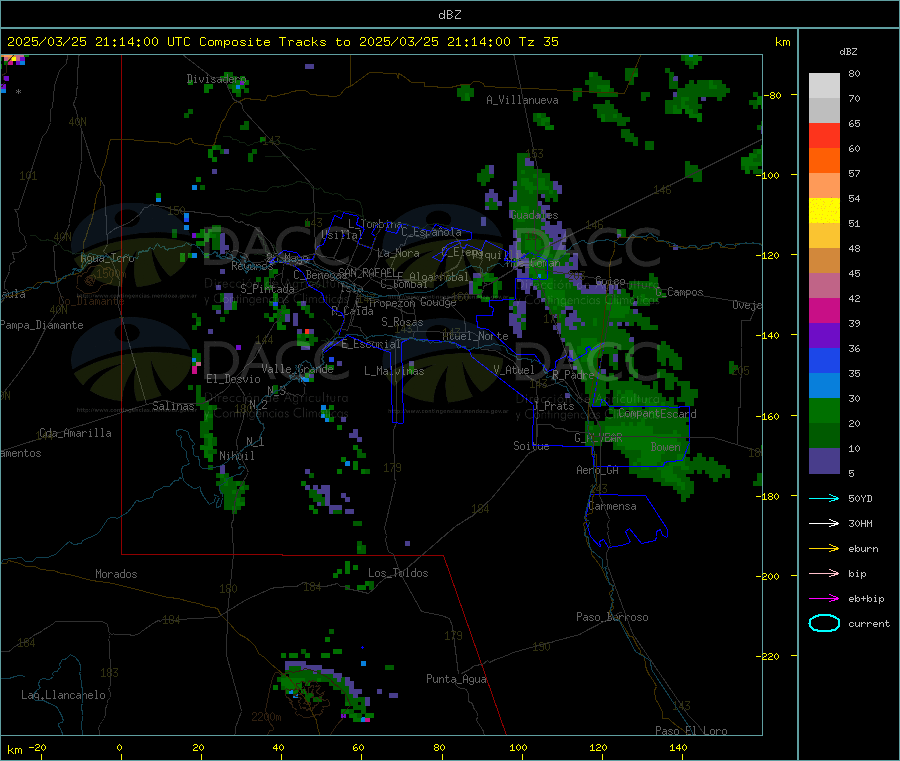This screenshot has width=900, height=761.
Task: Select the blue 35 dBZ color swatch
Action: tap(824, 360)
